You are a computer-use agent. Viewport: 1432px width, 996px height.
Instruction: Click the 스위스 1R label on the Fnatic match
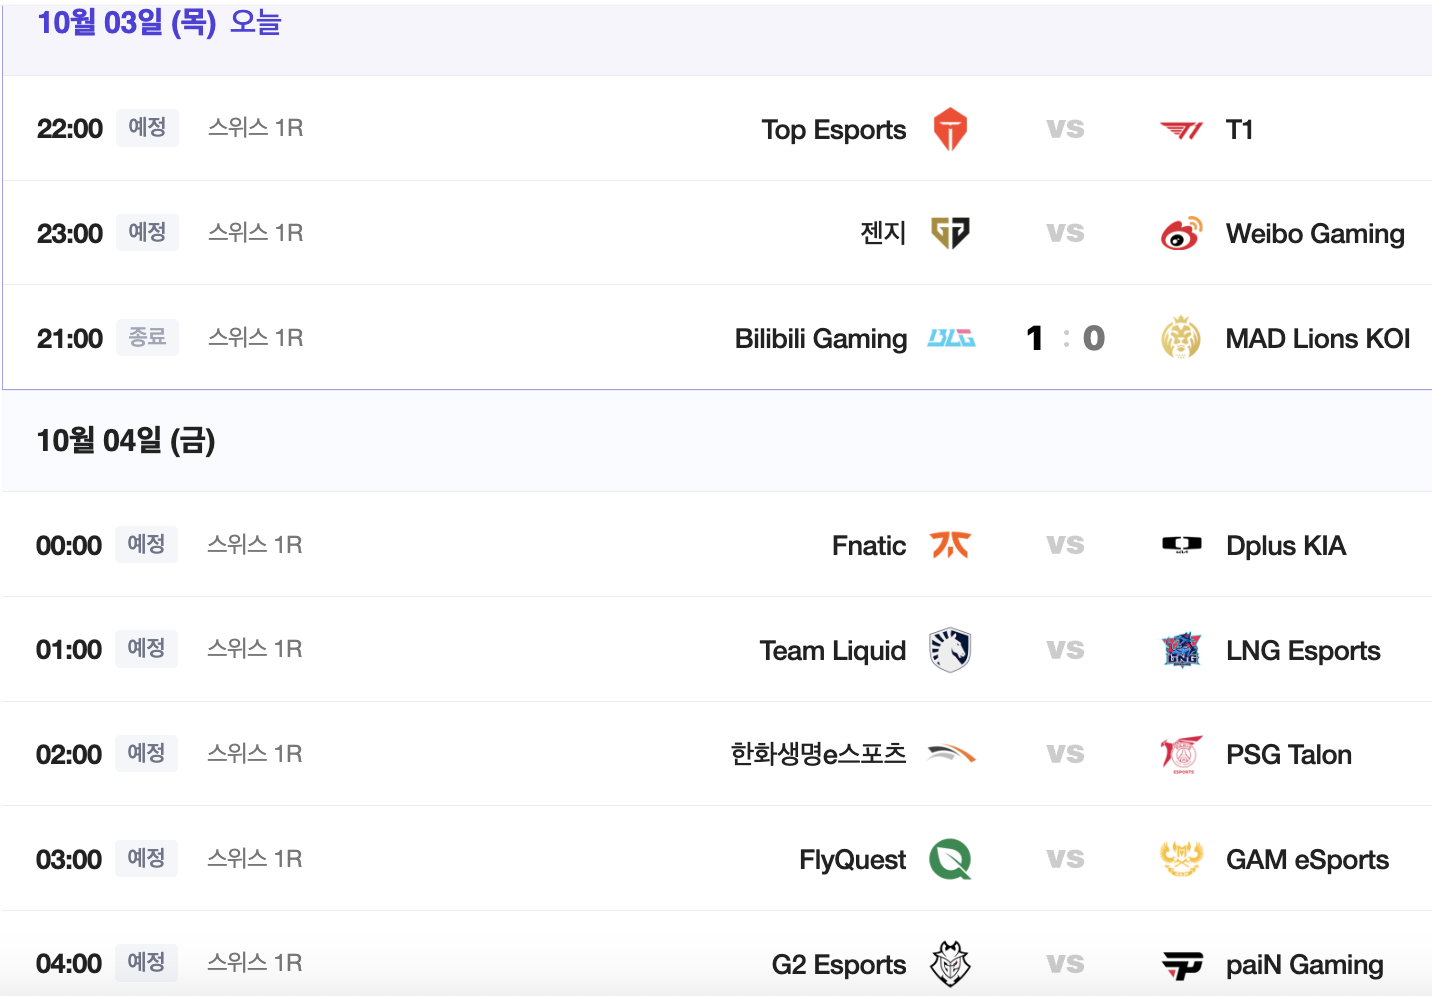[254, 545]
